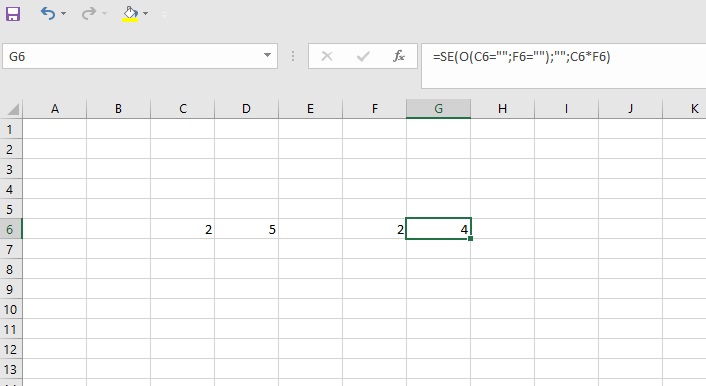
Task: Select row 5 header
Action: 11,209
